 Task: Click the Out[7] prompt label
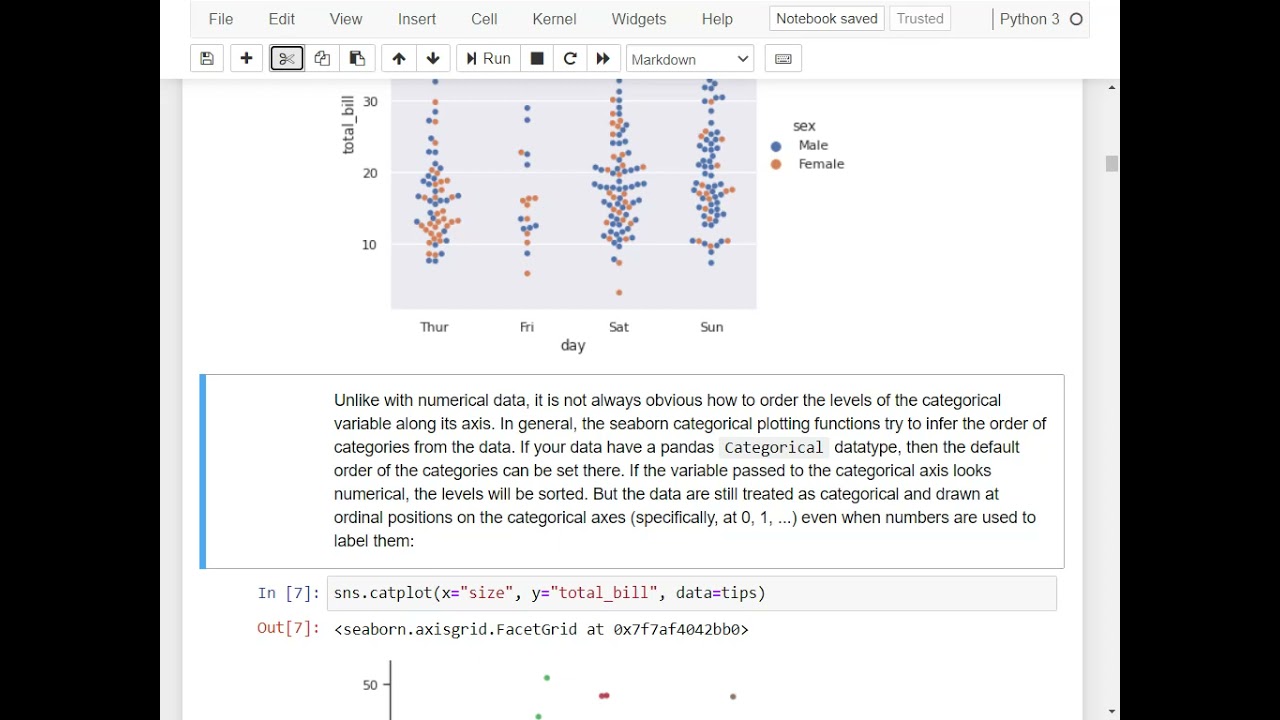288,628
